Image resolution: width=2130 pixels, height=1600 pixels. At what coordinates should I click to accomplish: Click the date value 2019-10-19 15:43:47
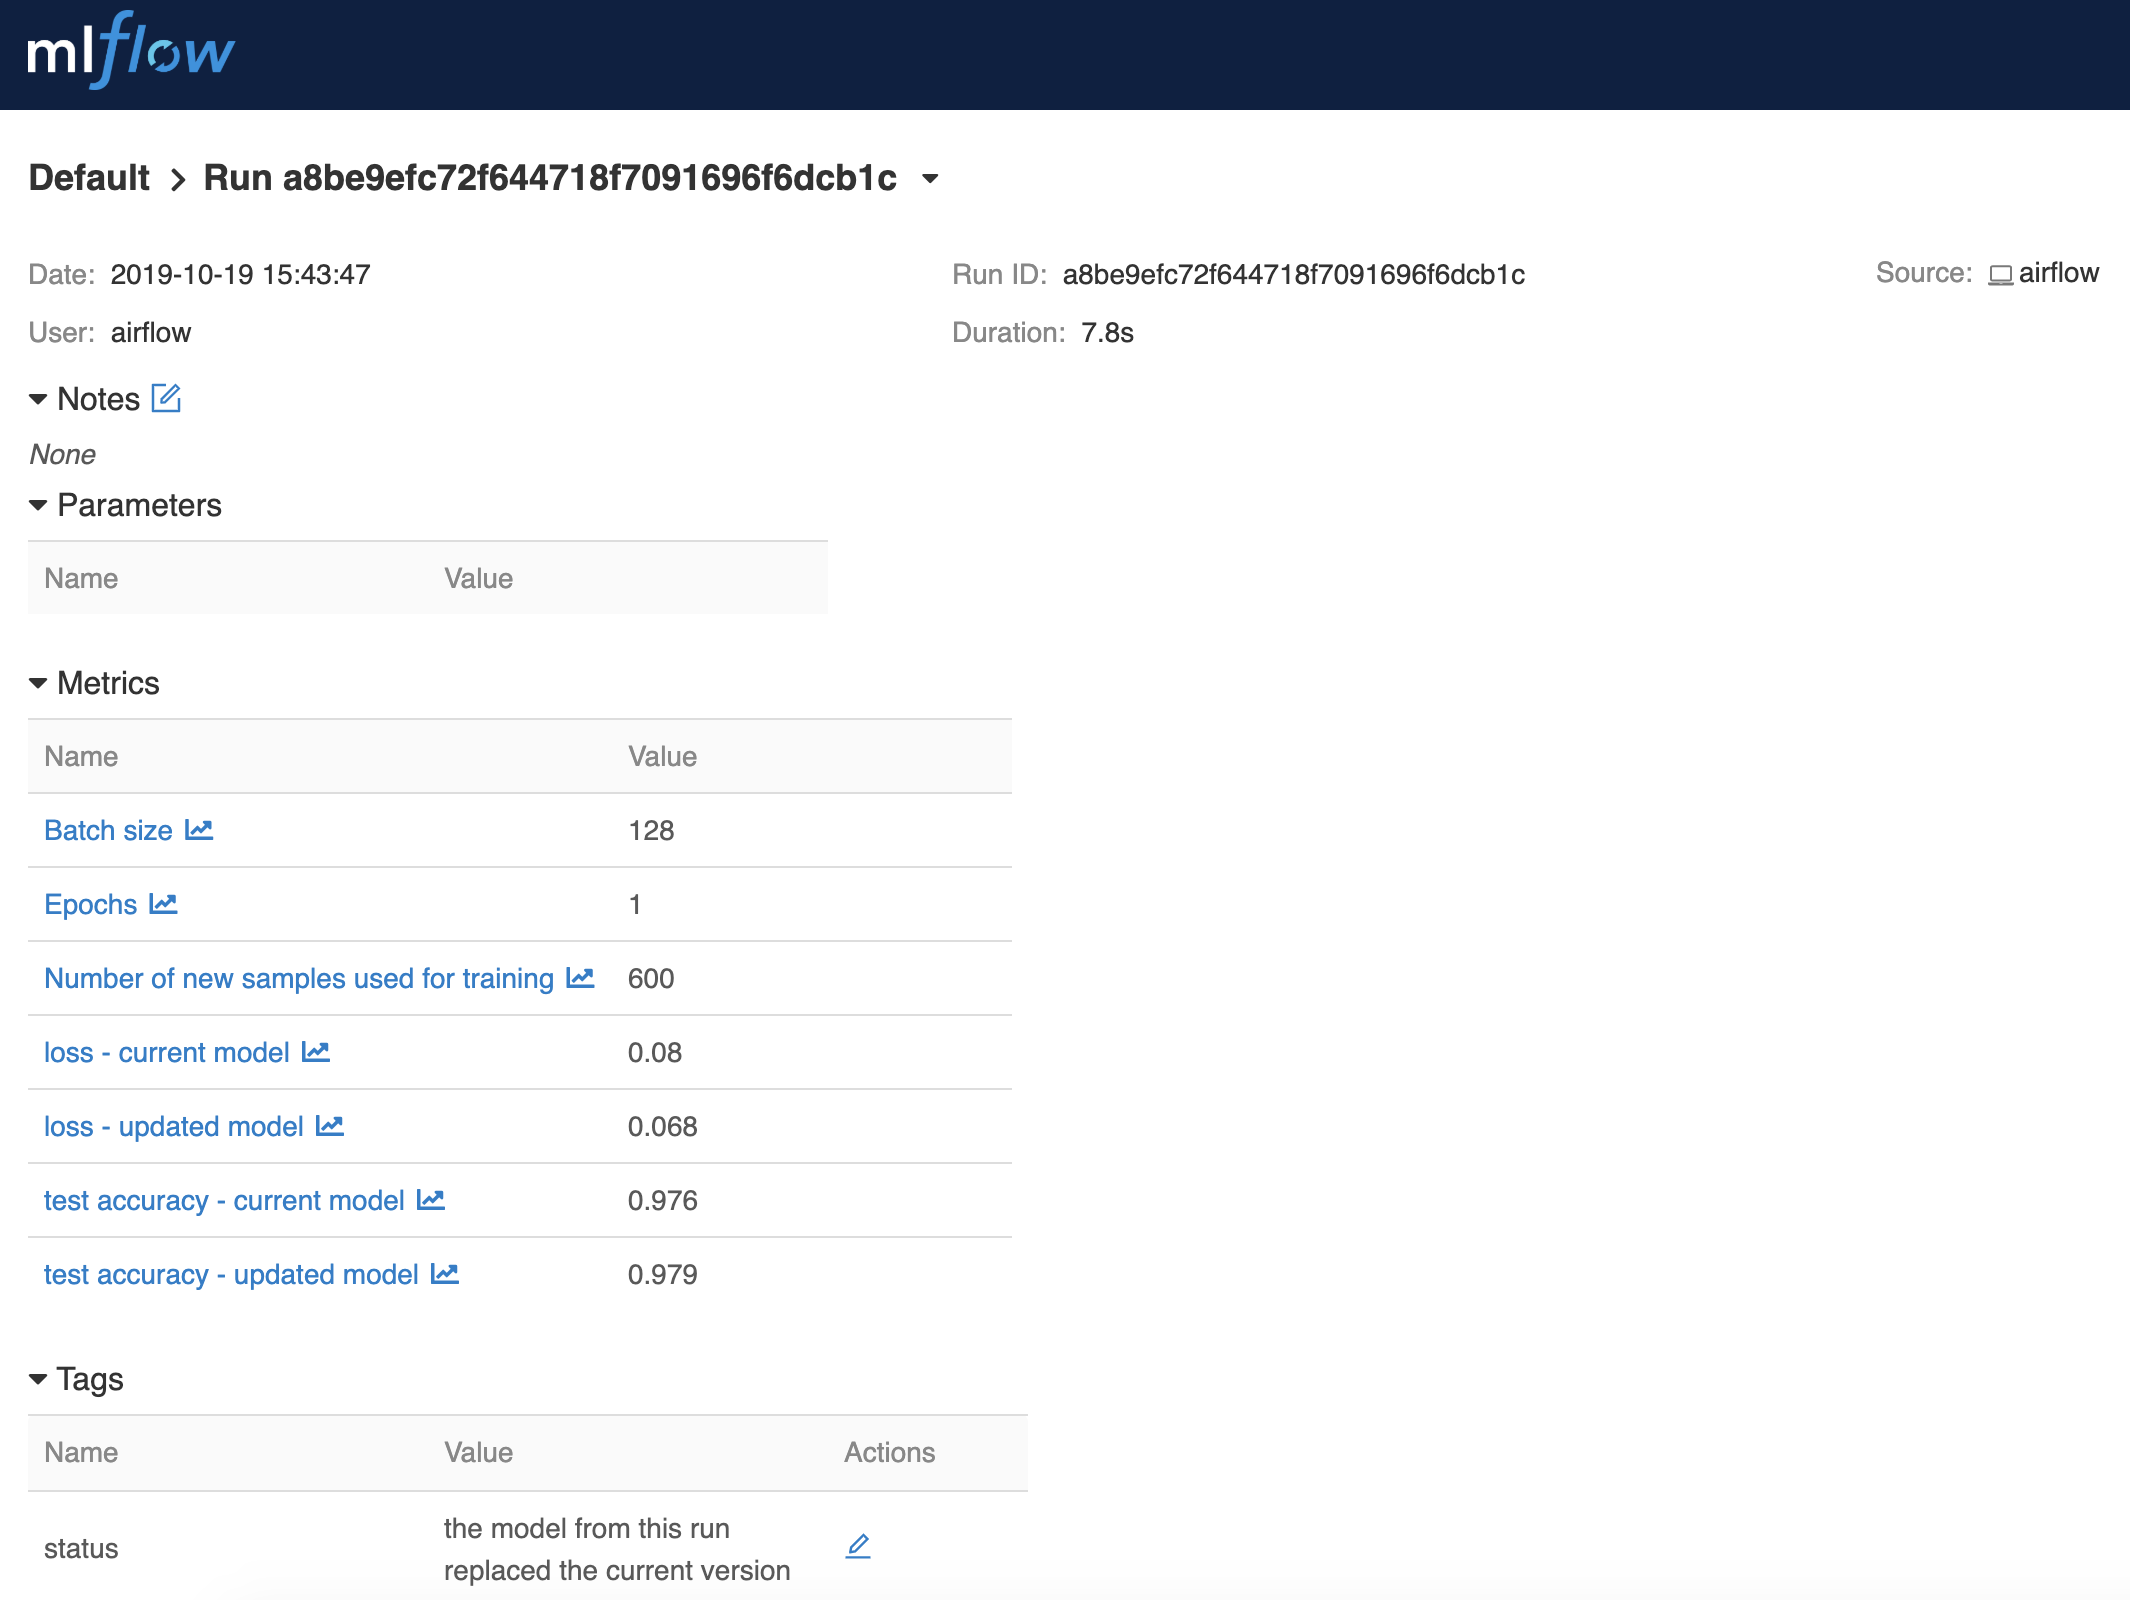point(240,275)
